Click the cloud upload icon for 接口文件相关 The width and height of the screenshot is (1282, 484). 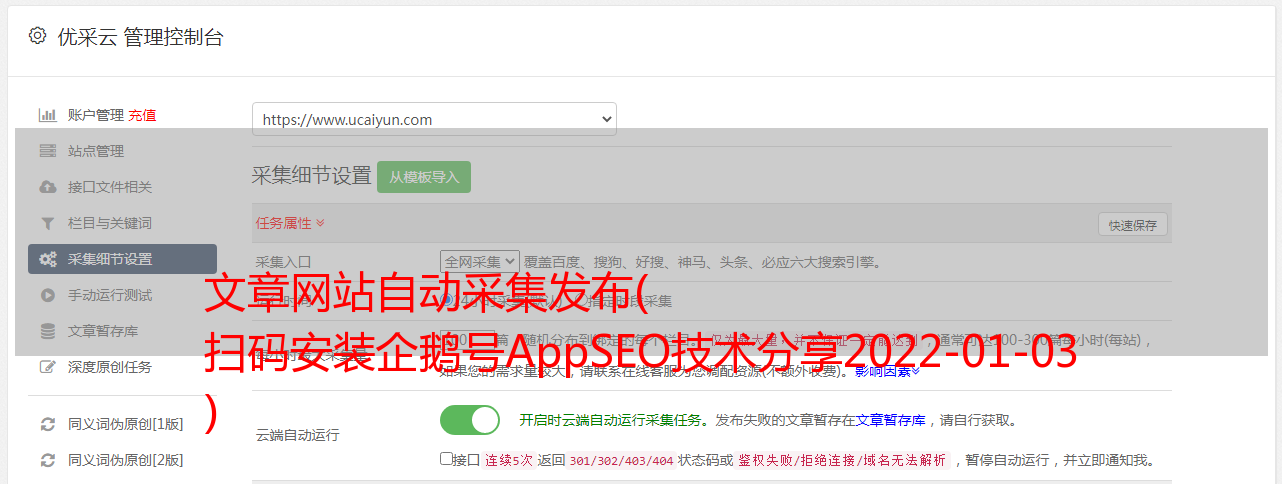47,187
